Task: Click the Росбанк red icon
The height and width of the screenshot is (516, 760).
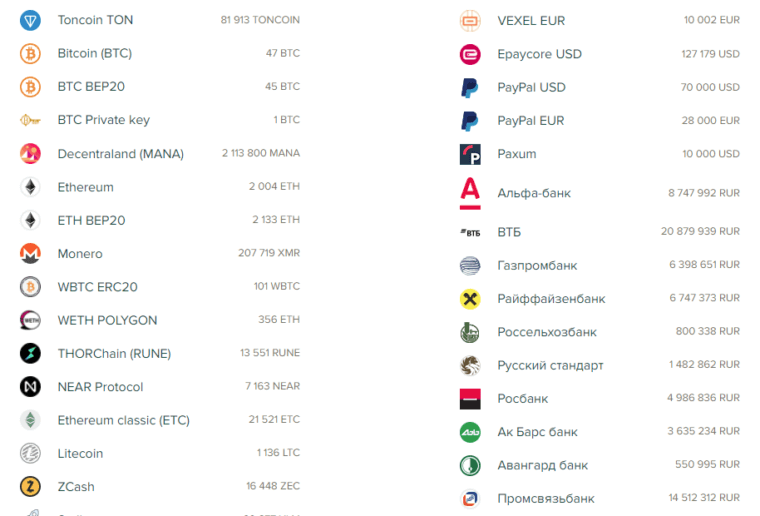Action: [x=469, y=399]
